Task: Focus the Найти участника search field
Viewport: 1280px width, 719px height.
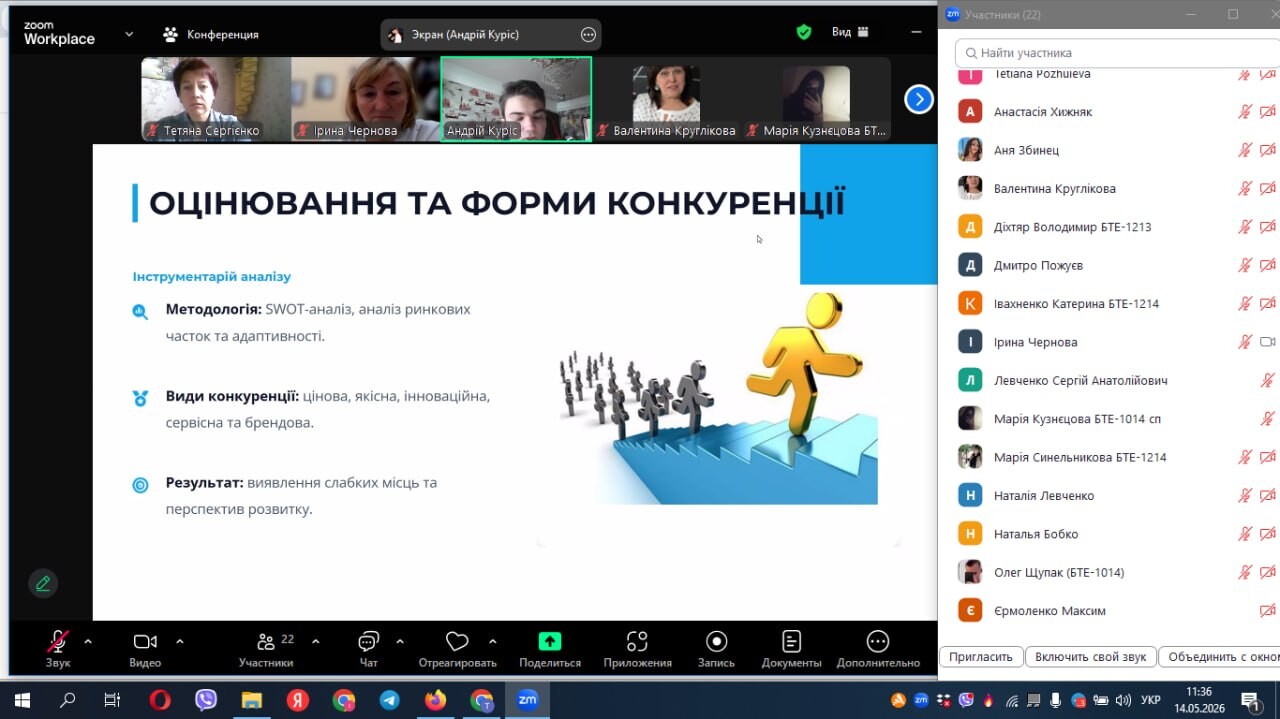Action: pyautogui.click(x=1117, y=53)
